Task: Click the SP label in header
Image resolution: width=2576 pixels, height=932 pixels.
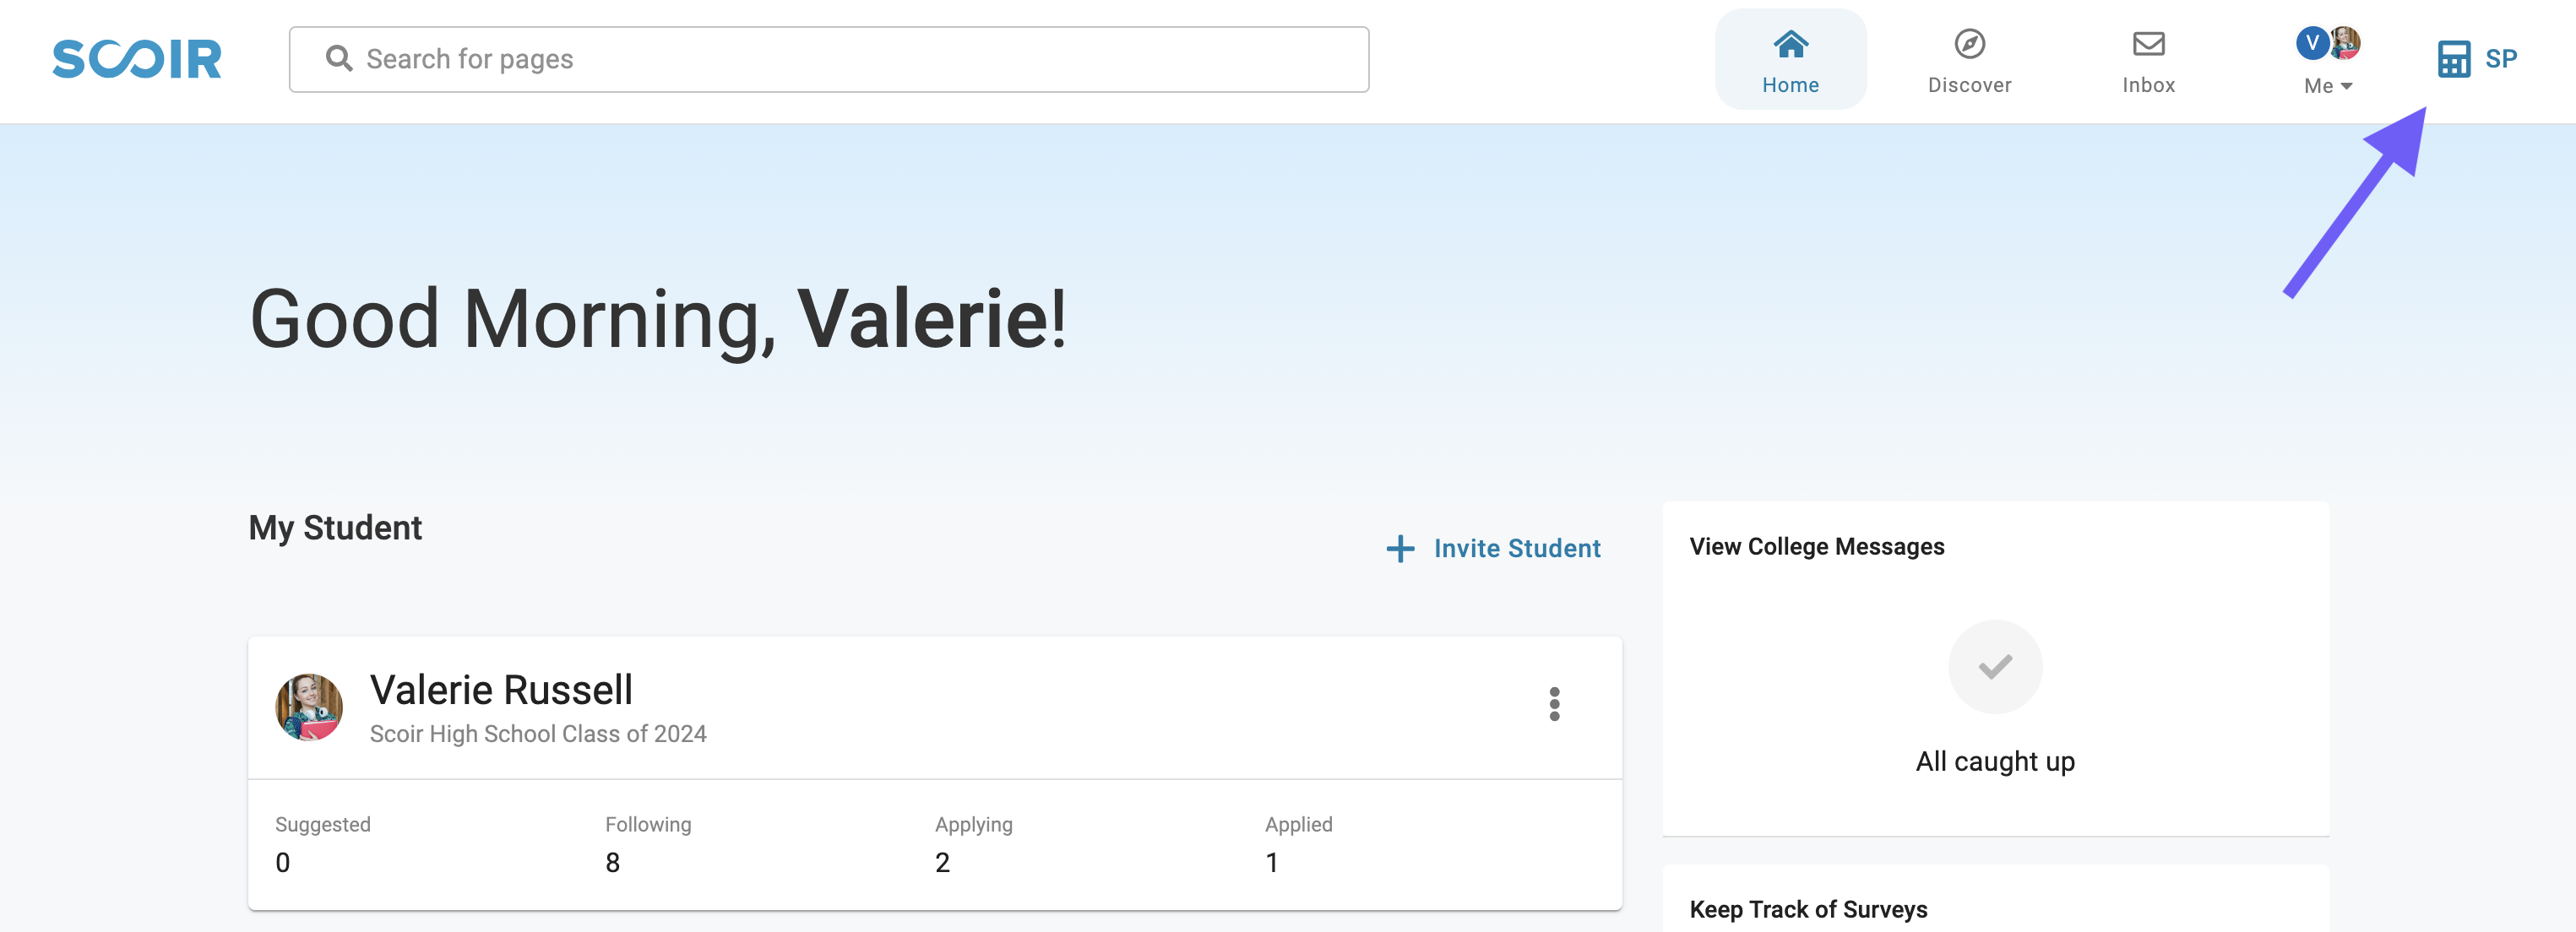Action: click(x=2500, y=59)
